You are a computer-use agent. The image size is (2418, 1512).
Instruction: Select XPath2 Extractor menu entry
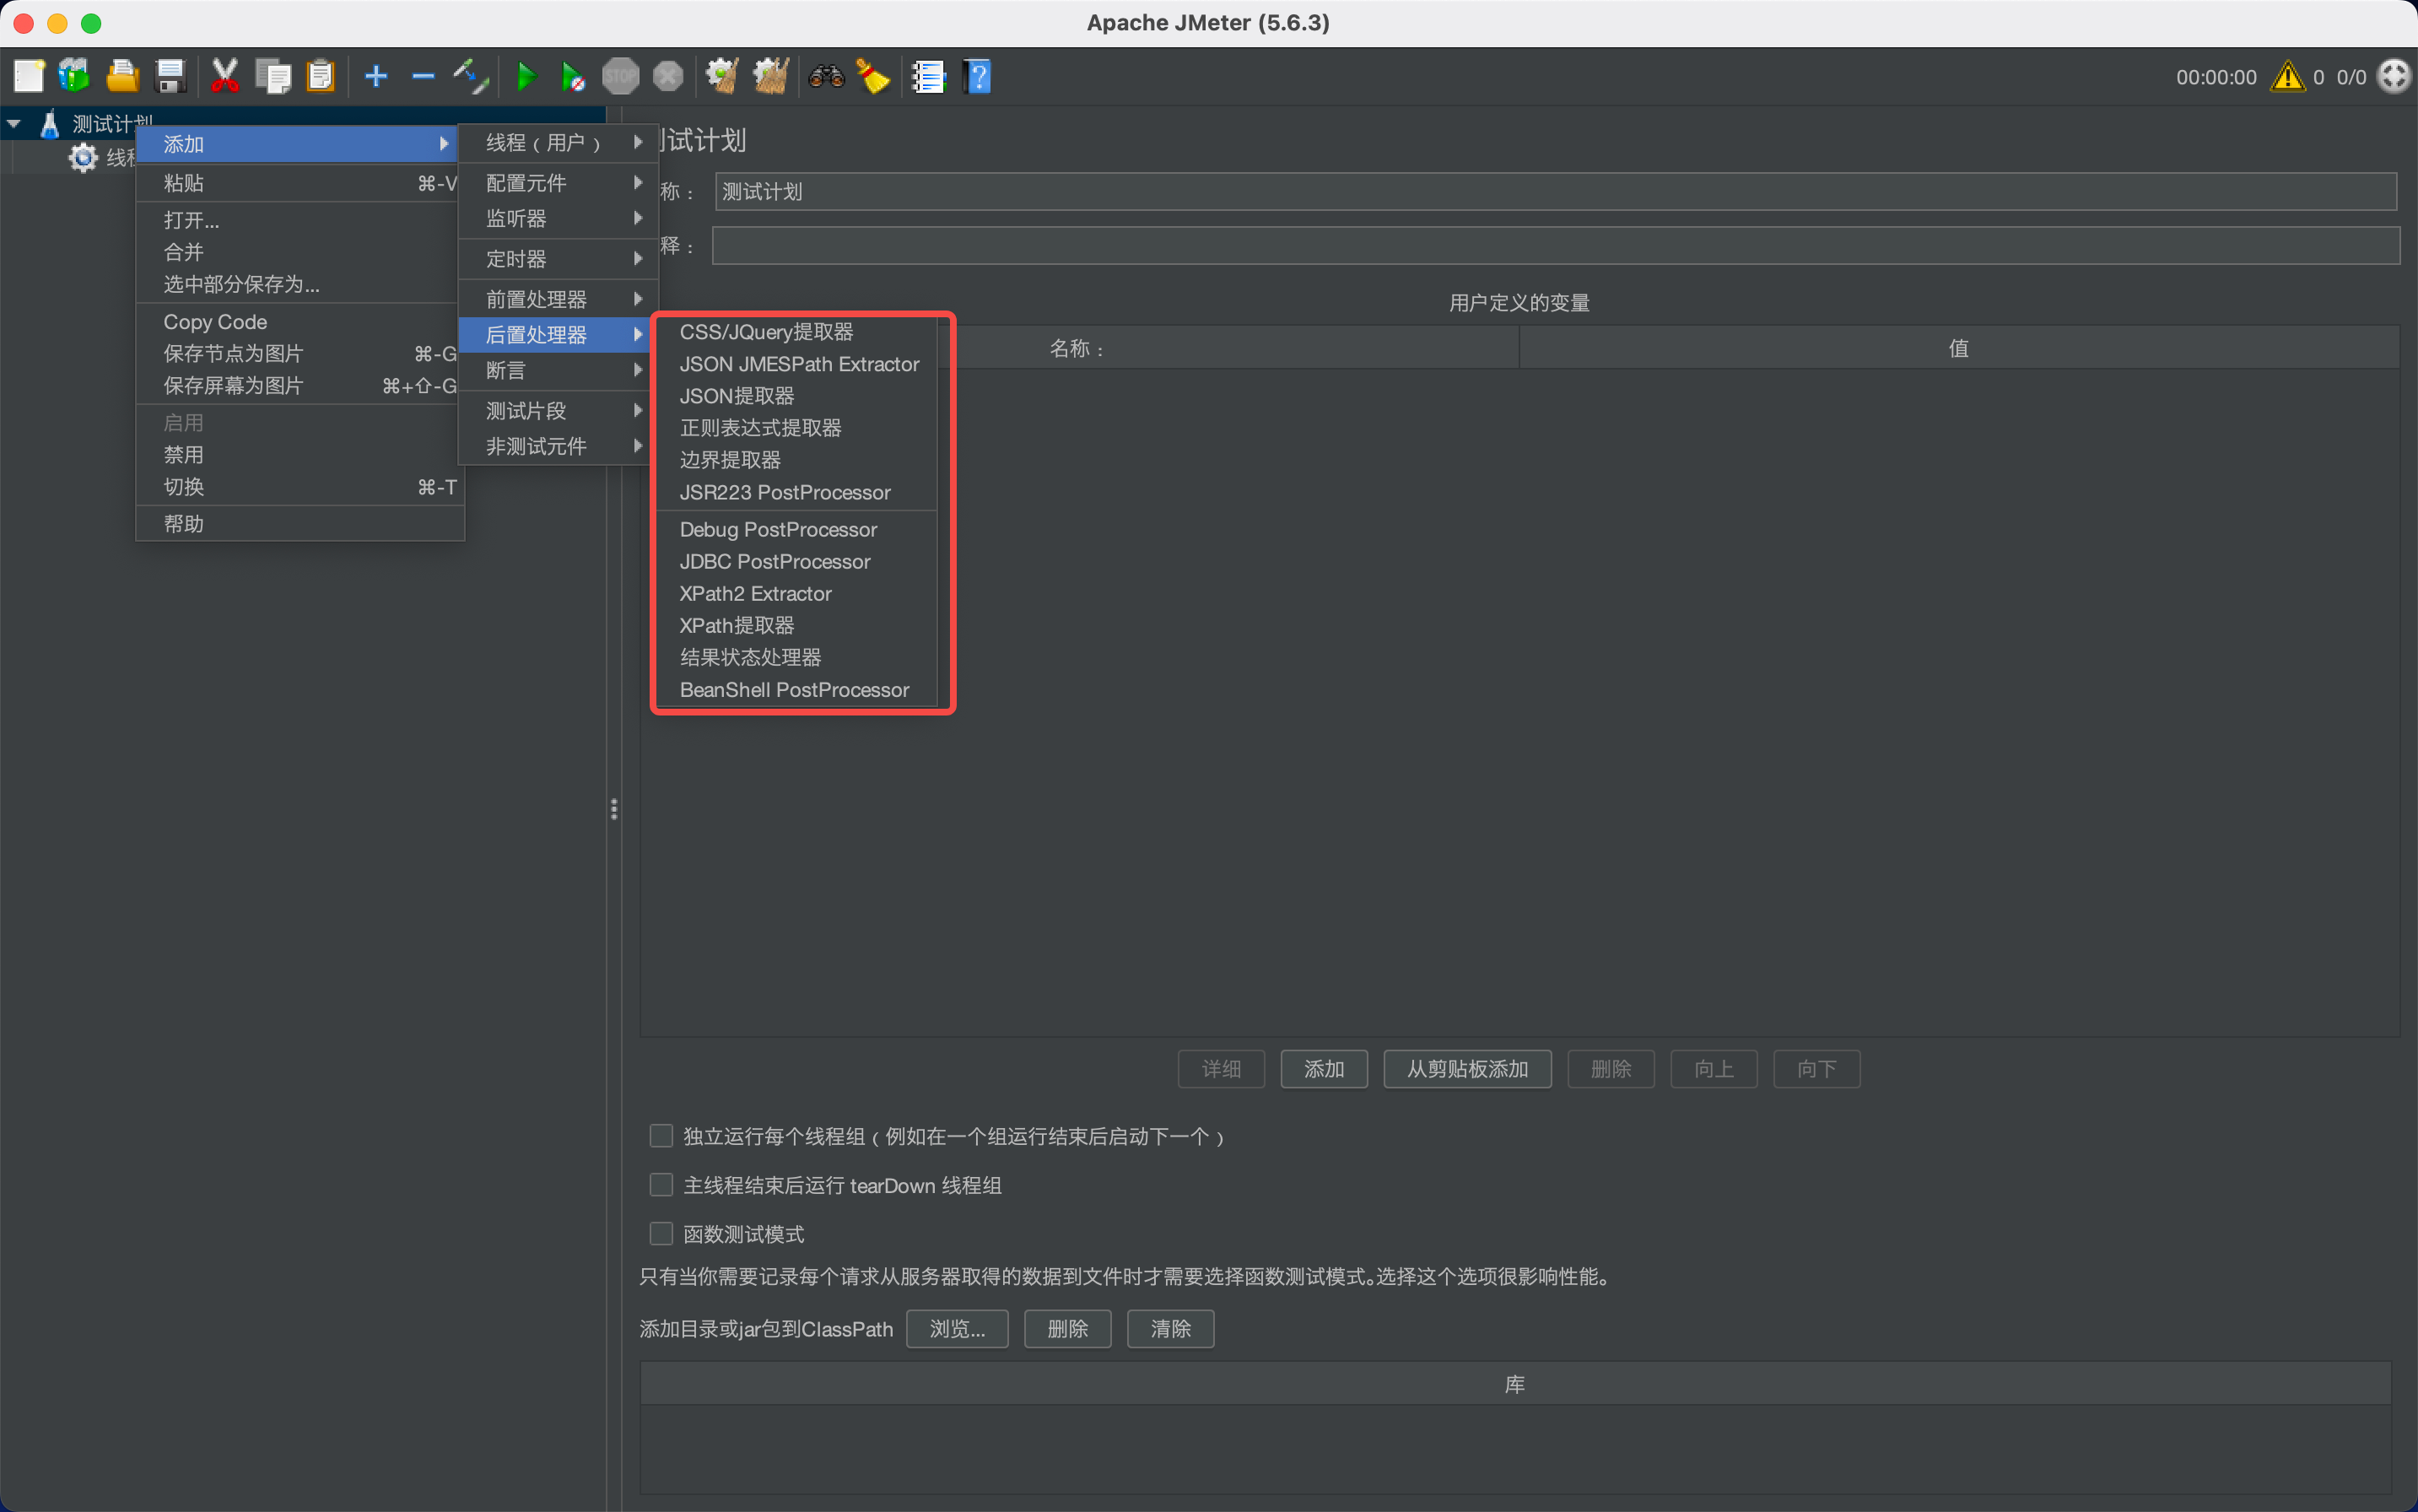click(x=796, y=594)
